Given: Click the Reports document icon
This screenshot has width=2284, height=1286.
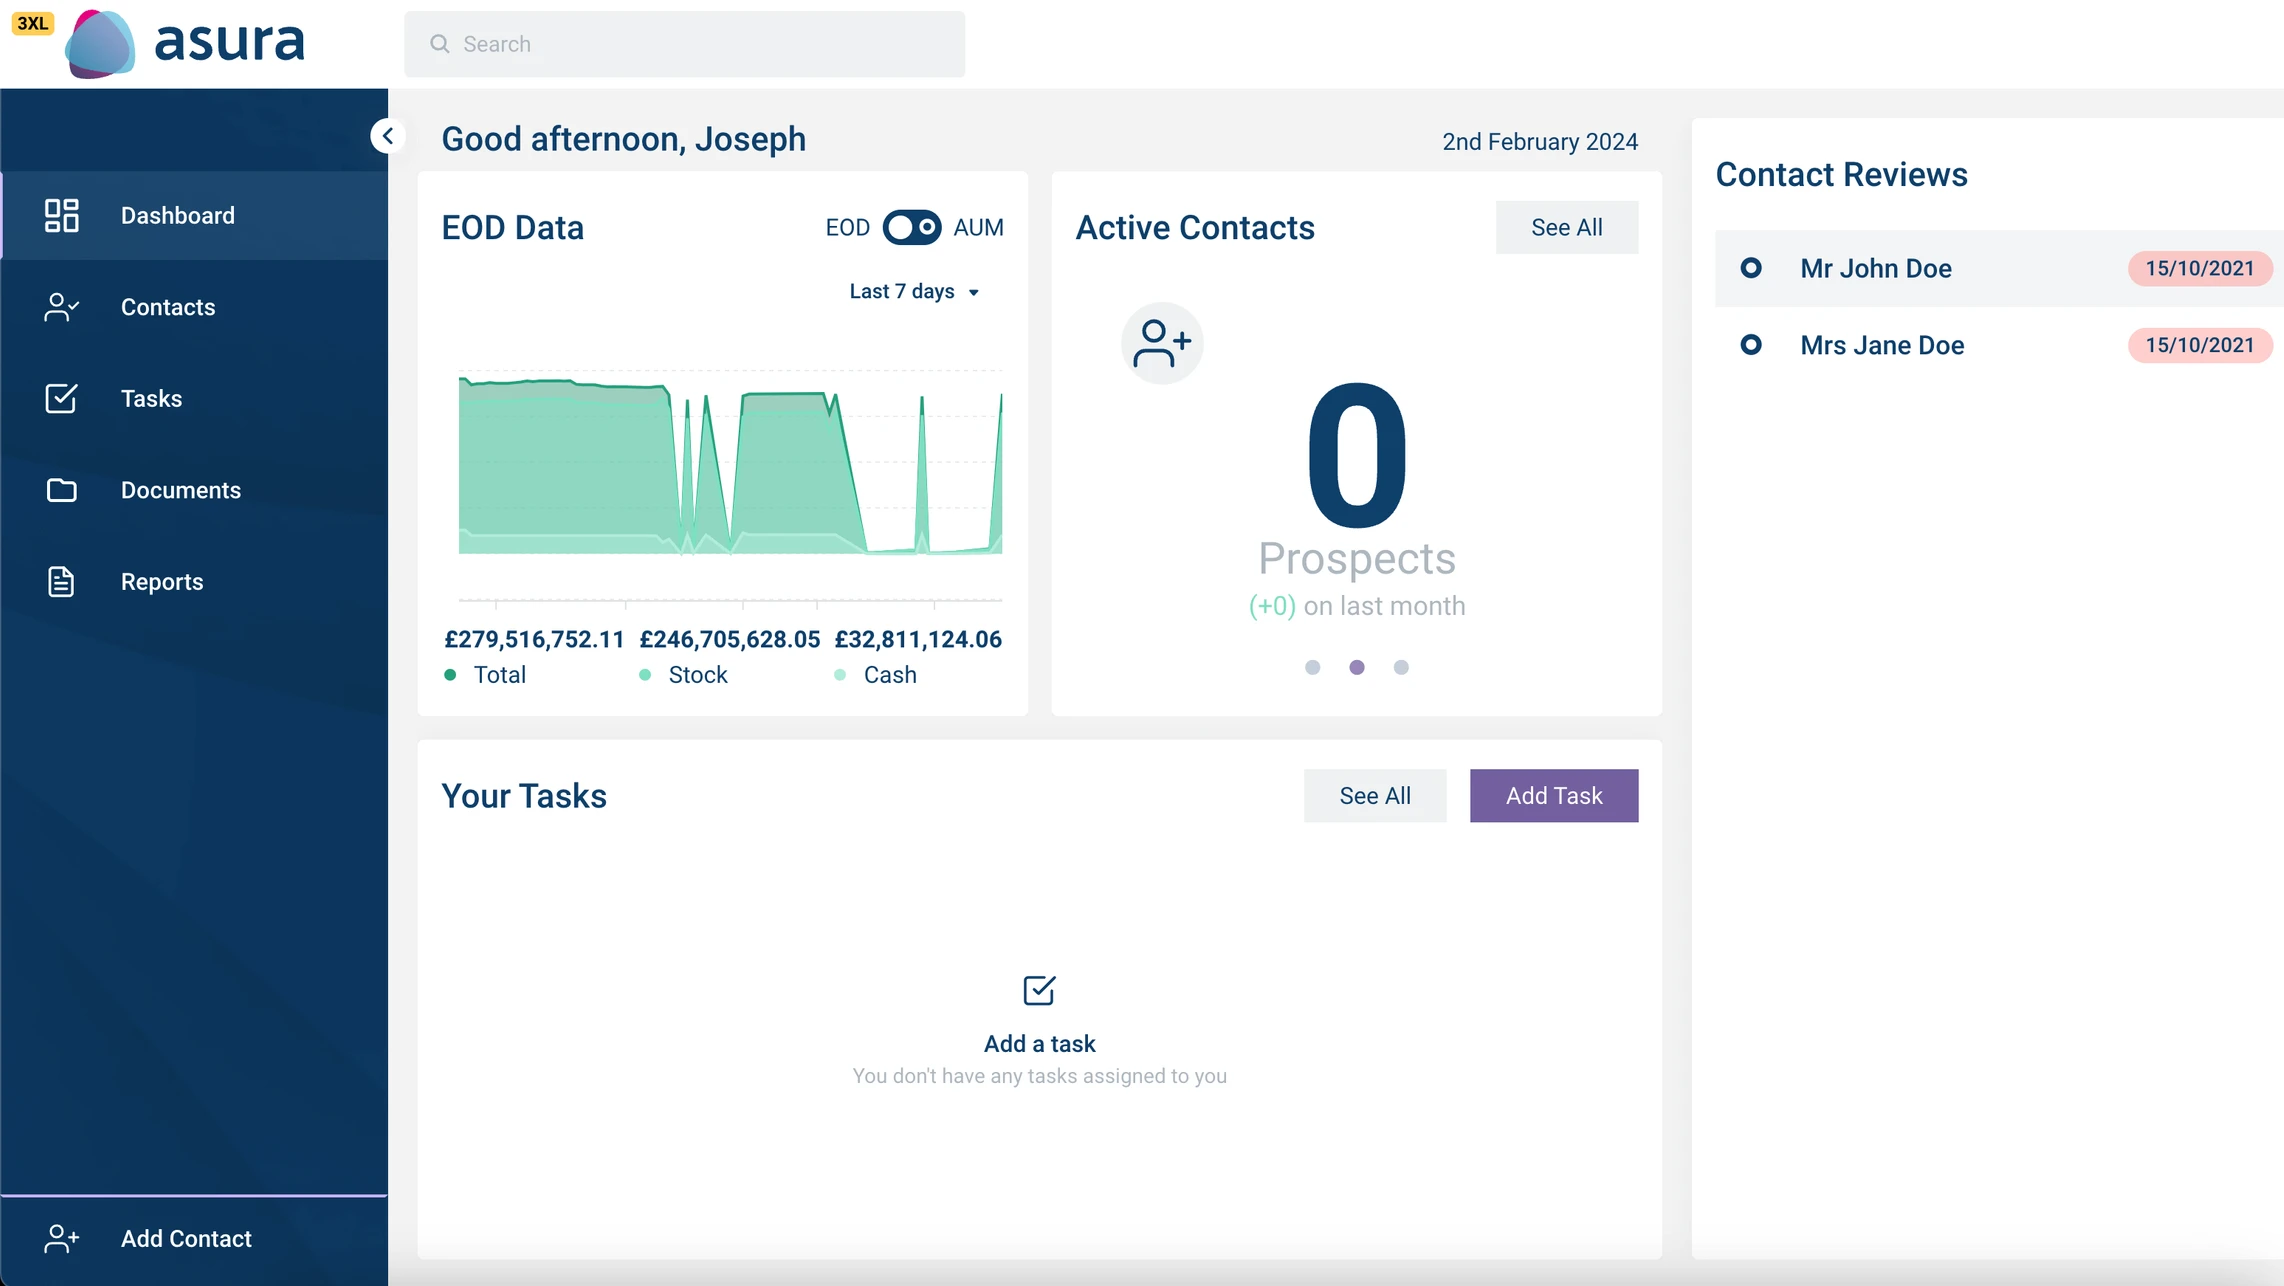Looking at the screenshot, I should (x=61, y=581).
